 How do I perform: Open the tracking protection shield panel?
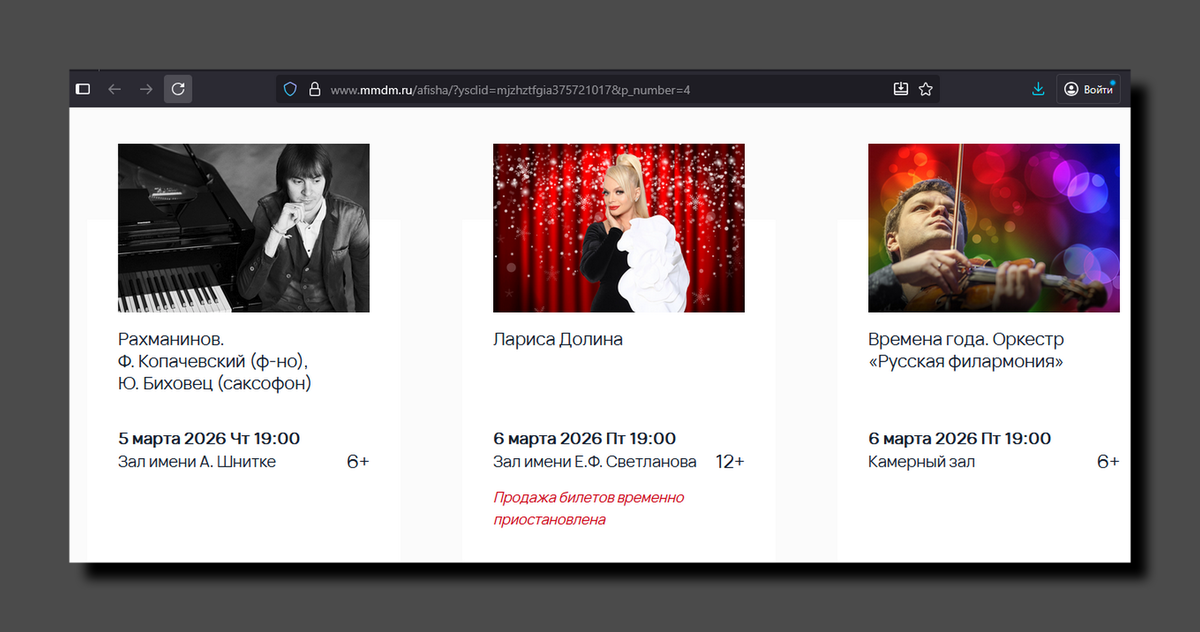289,88
